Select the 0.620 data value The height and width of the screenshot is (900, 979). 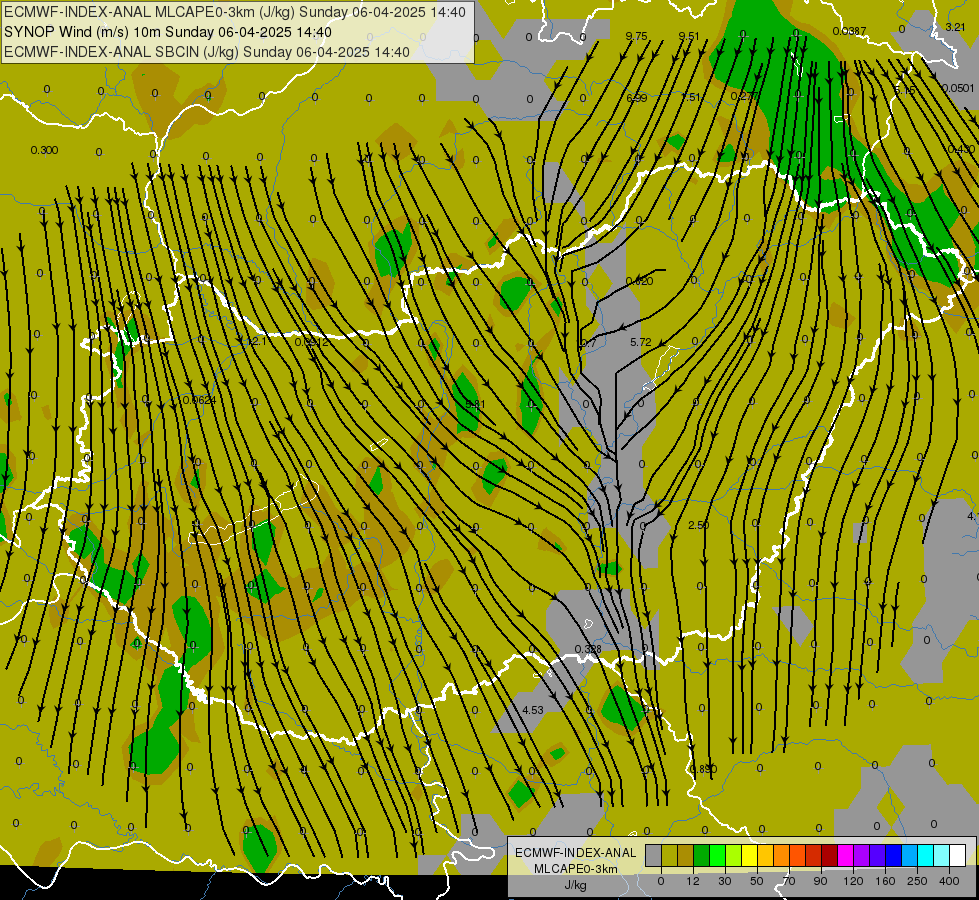point(639,281)
